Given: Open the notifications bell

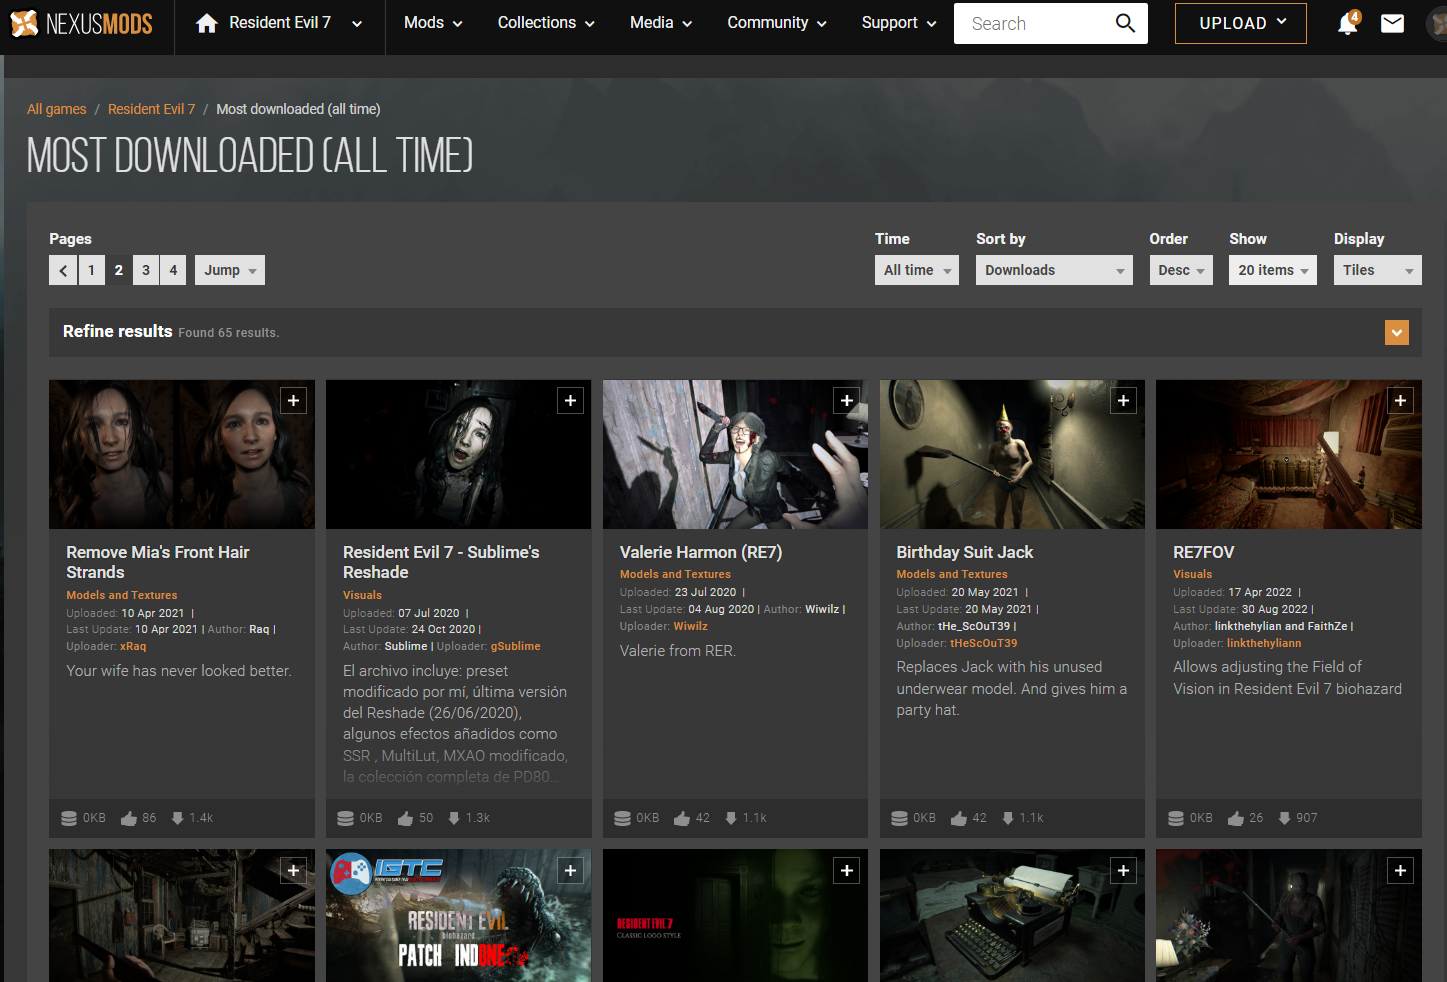Looking at the screenshot, I should coord(1348,23).
